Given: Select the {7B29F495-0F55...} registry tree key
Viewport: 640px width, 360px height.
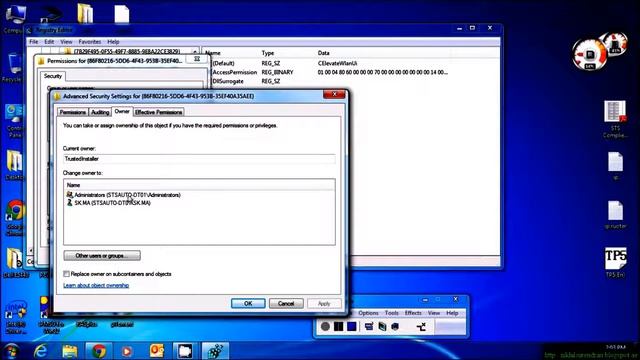Looking at the screenshot, I should tap(127, 51).
